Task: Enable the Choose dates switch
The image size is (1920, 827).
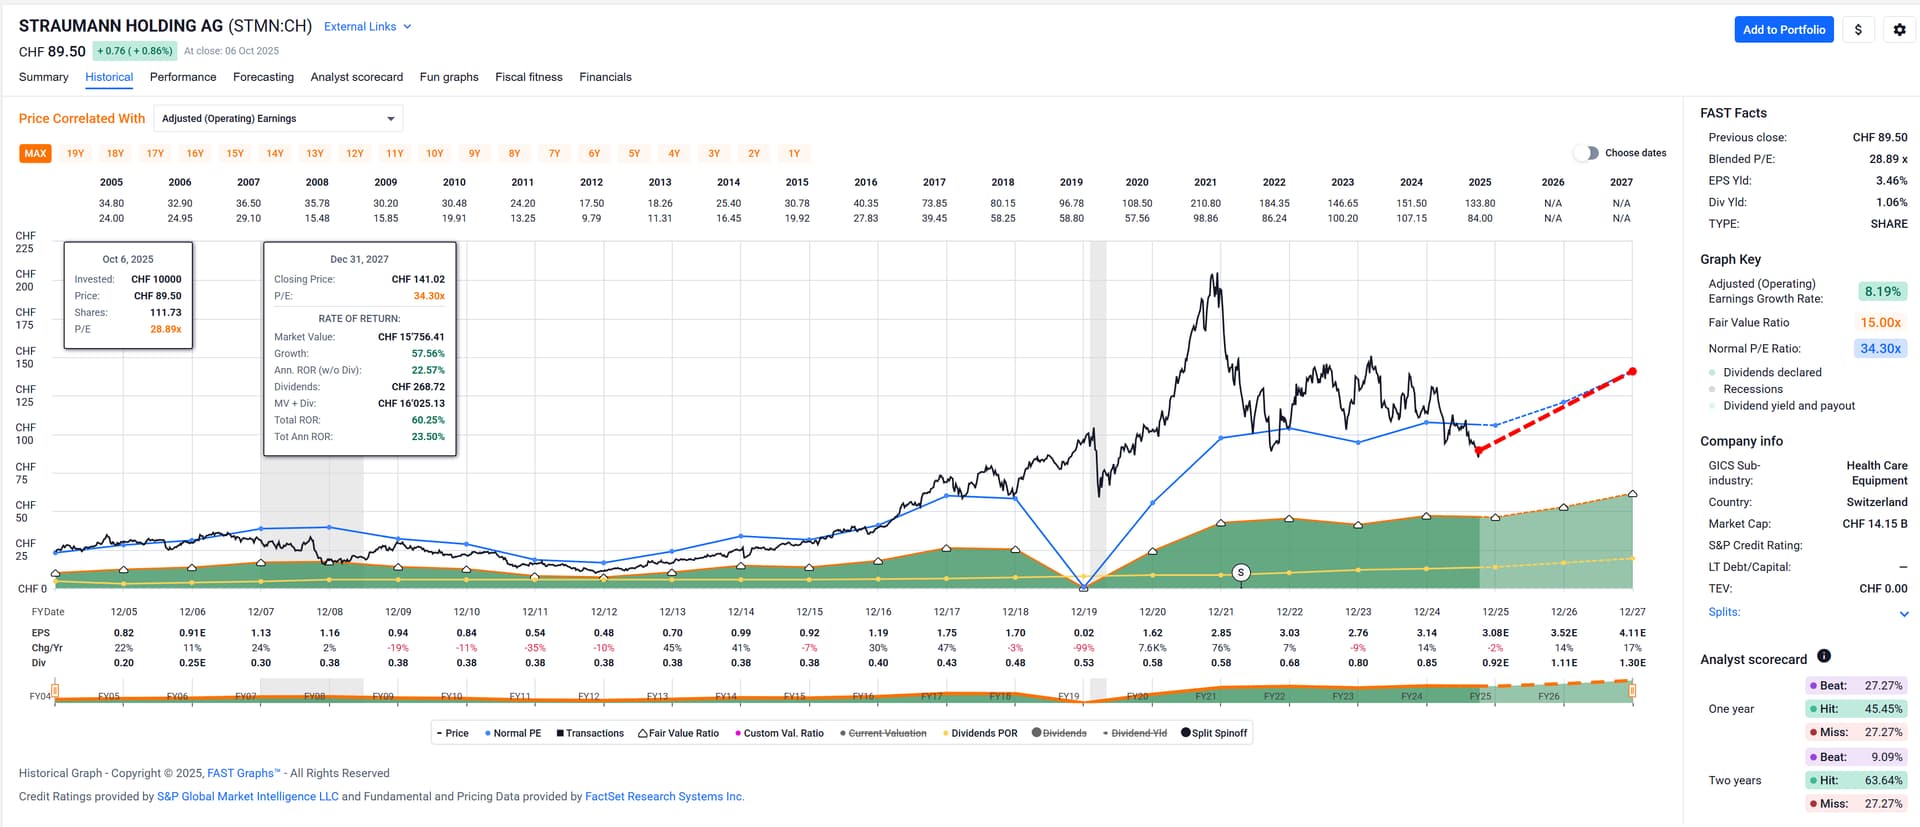Action: point(1586,153)
